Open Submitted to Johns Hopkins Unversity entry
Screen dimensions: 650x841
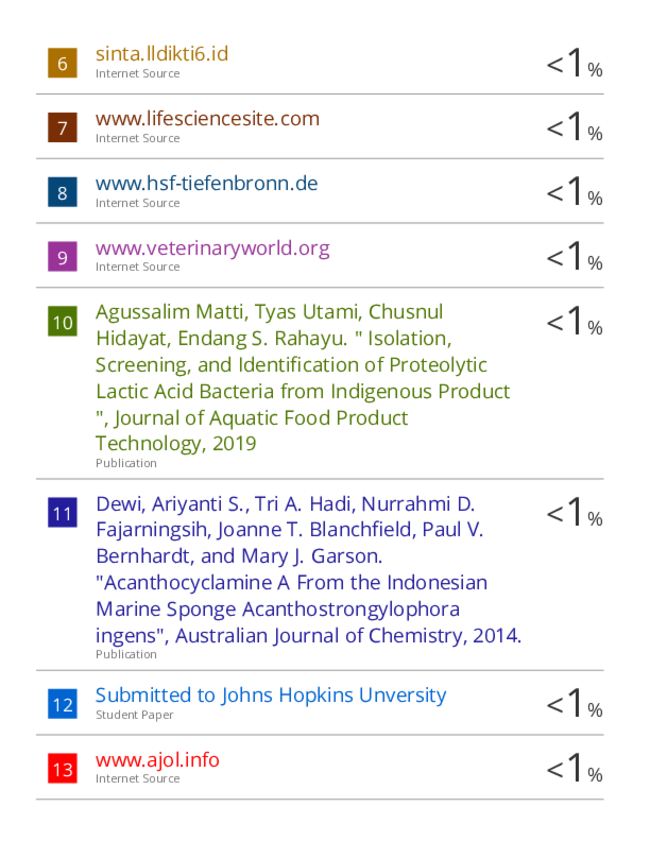coord(271,695)
